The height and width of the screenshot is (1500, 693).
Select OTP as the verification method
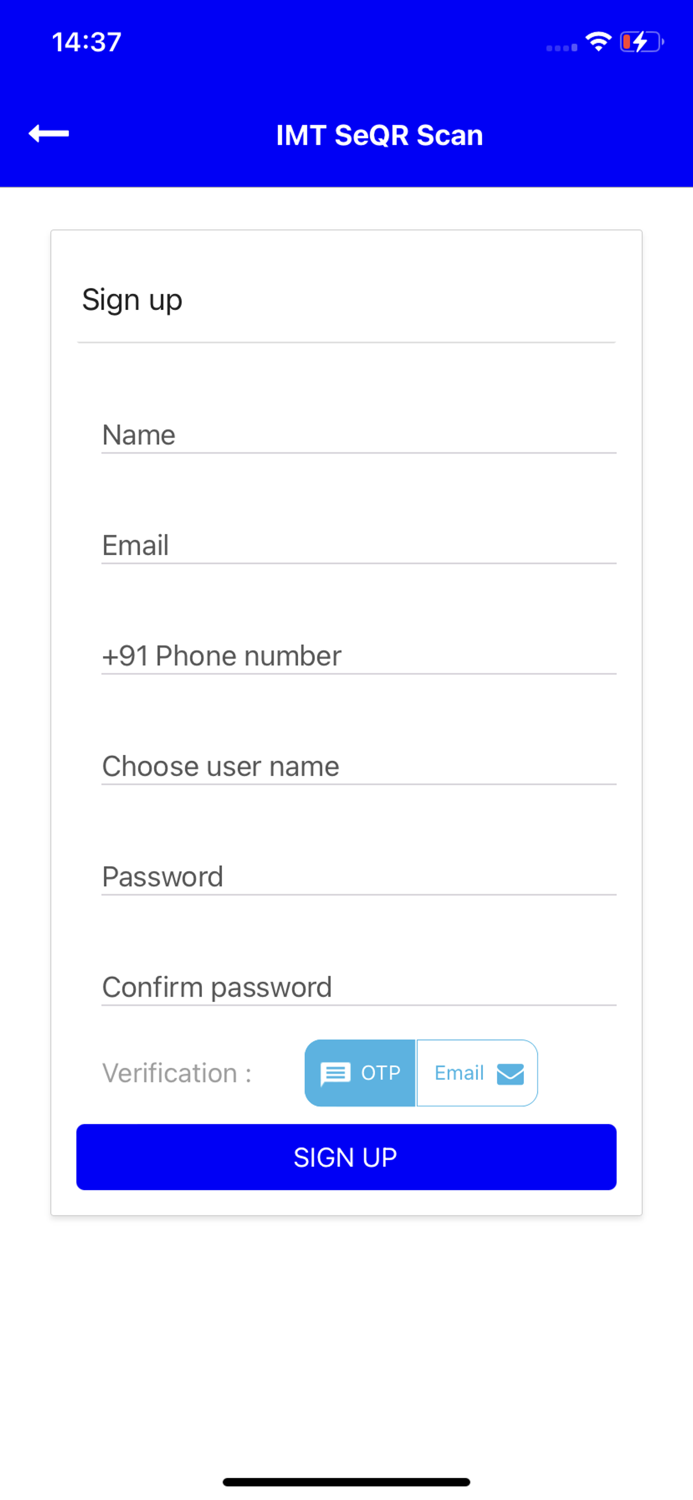[359, 1073]
